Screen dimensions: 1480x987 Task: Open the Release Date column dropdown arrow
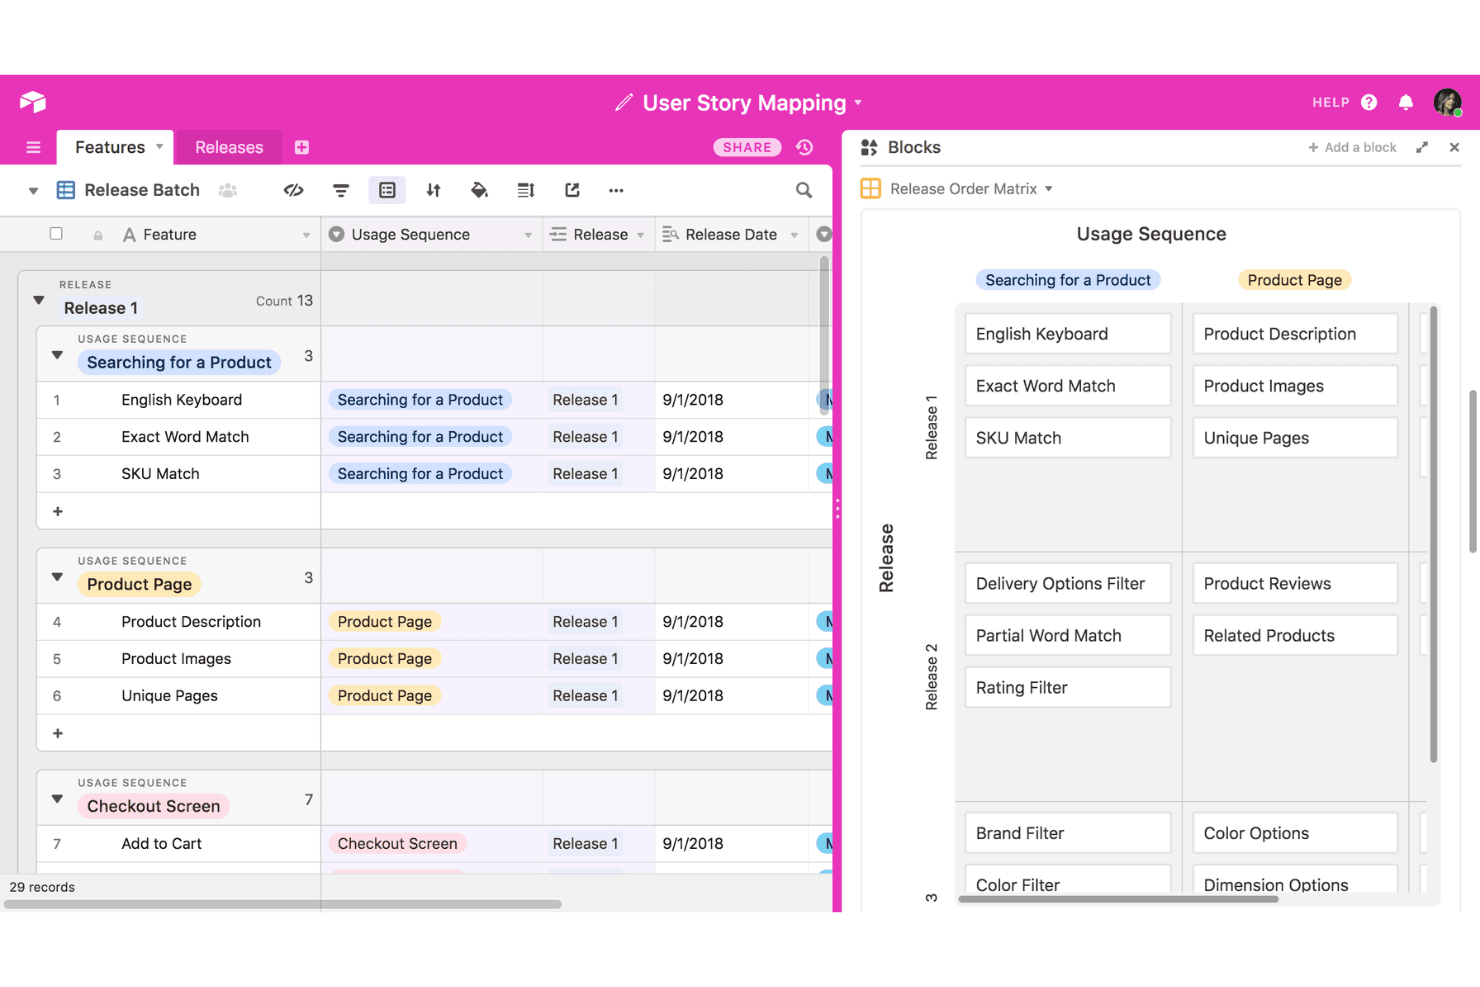click(x=794, y=235)
